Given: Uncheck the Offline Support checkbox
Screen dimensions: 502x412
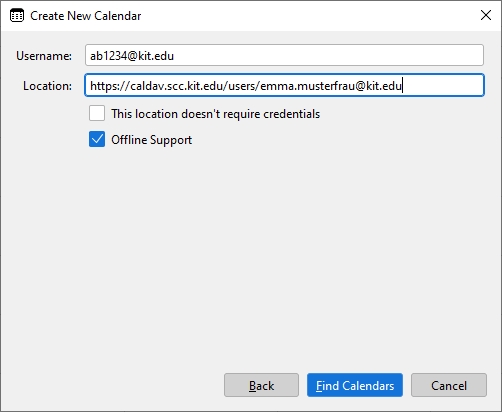Looking at the screenshot, I should point(97,139).
